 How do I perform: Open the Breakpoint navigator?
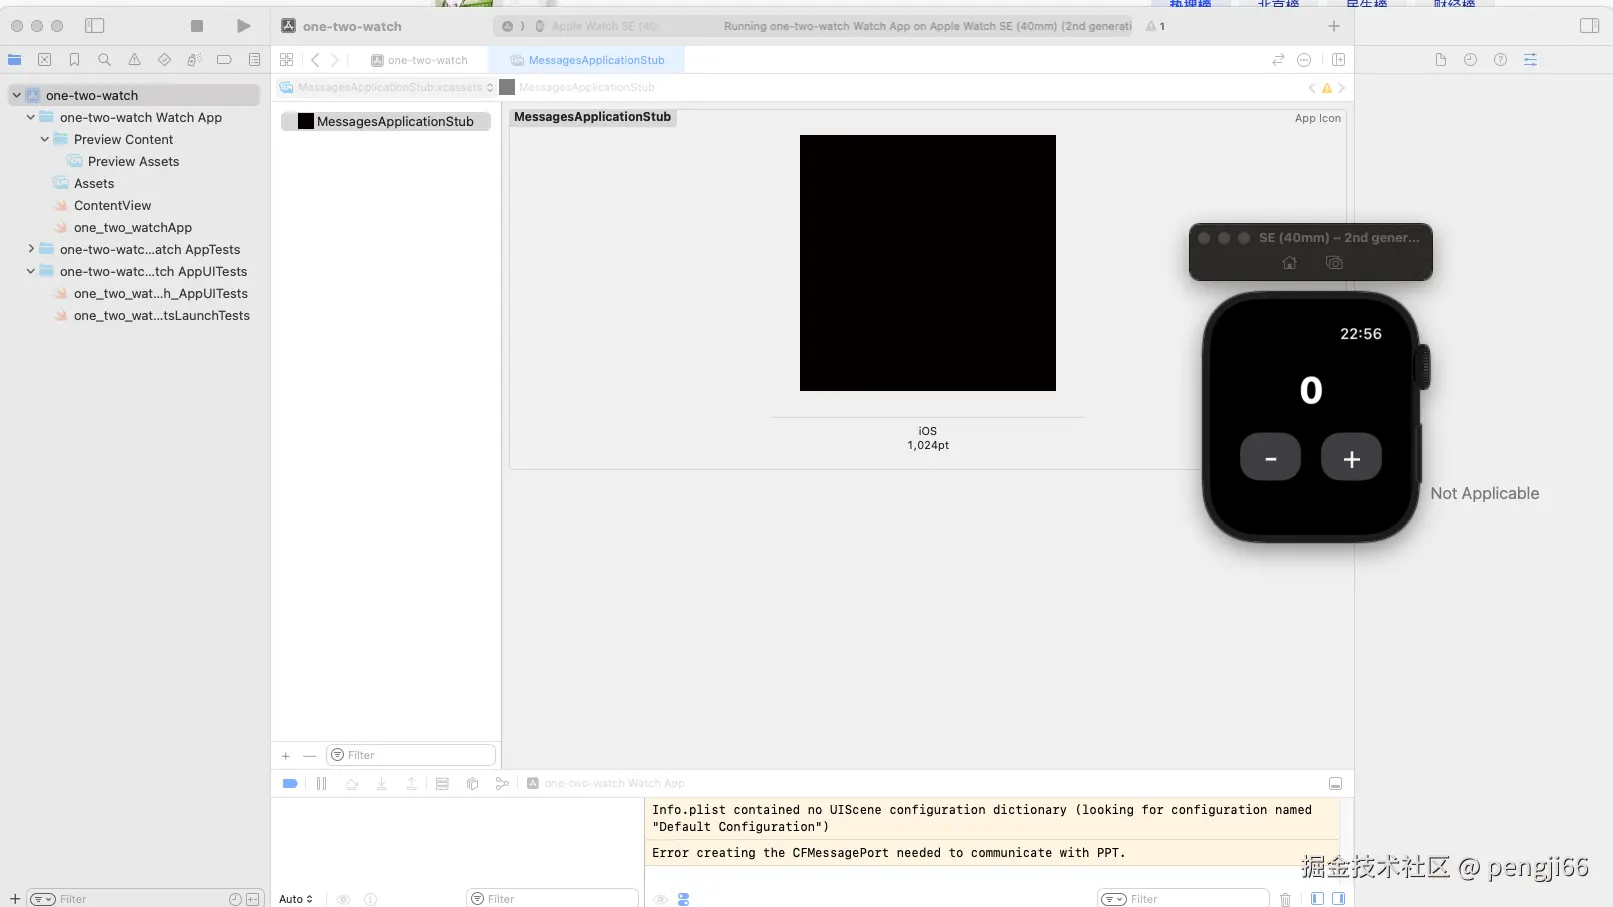pos(224,60)
